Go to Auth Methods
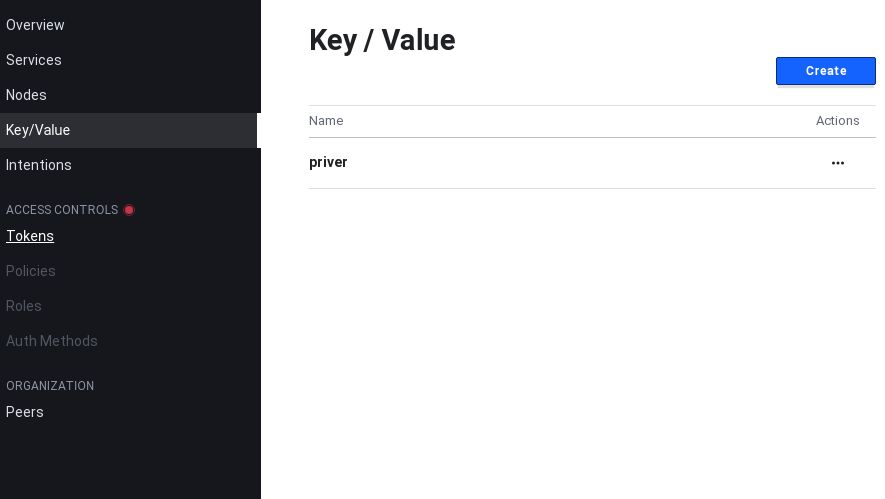The image size is (885, 499). pos(52,341)
